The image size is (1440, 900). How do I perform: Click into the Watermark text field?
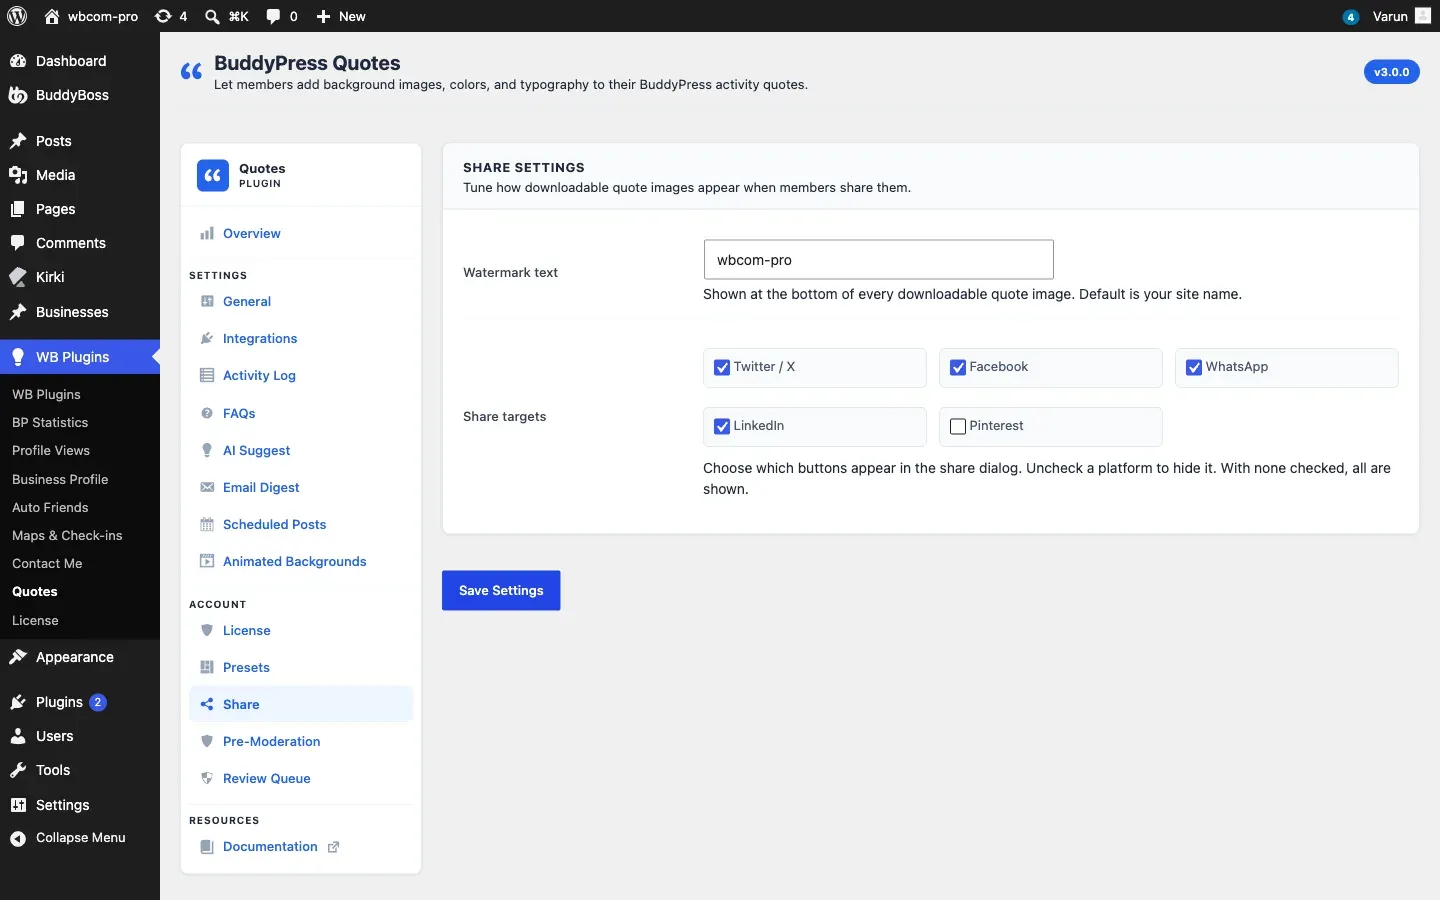pos(879,260)
